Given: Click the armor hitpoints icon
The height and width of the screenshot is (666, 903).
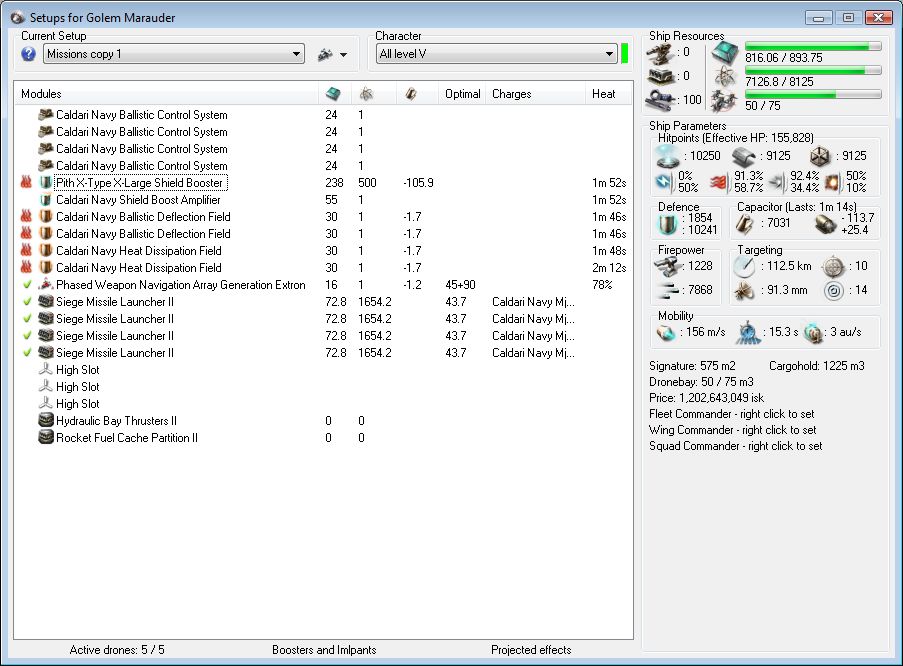Looking at the screenshot, I should pos(743,156).
